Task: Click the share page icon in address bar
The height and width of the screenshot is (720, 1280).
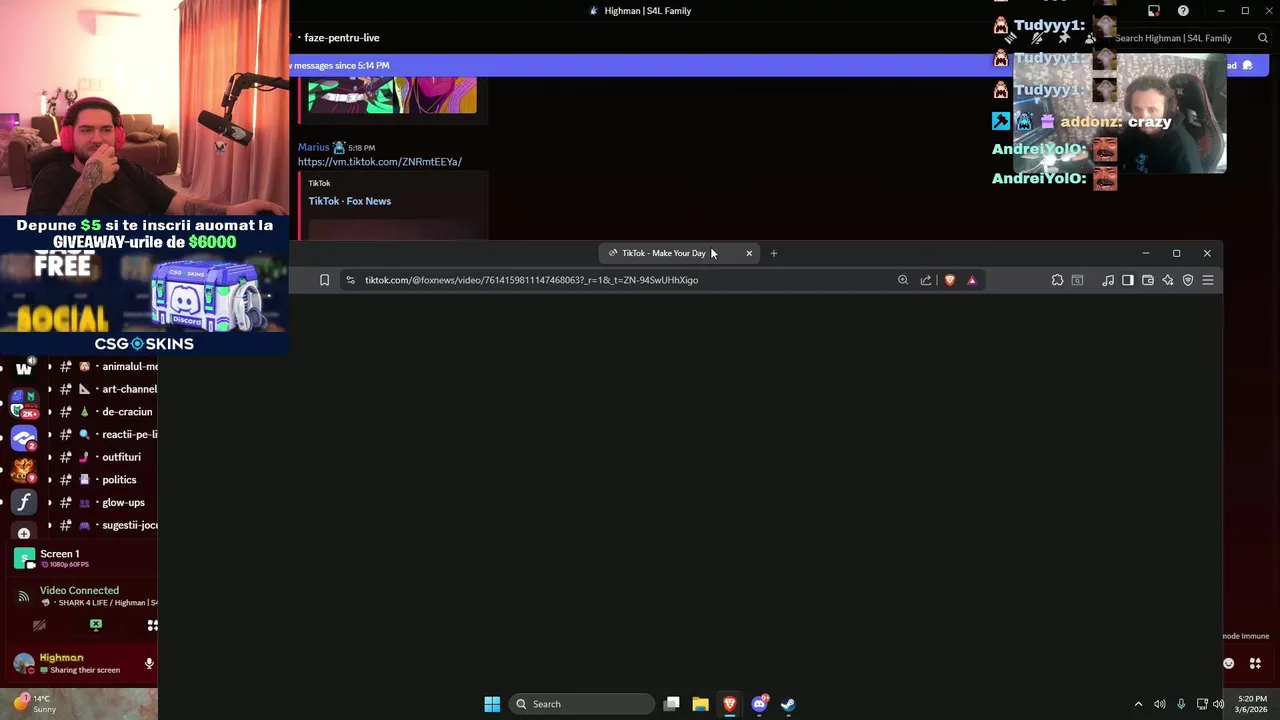Action: (x=926, y=280)
